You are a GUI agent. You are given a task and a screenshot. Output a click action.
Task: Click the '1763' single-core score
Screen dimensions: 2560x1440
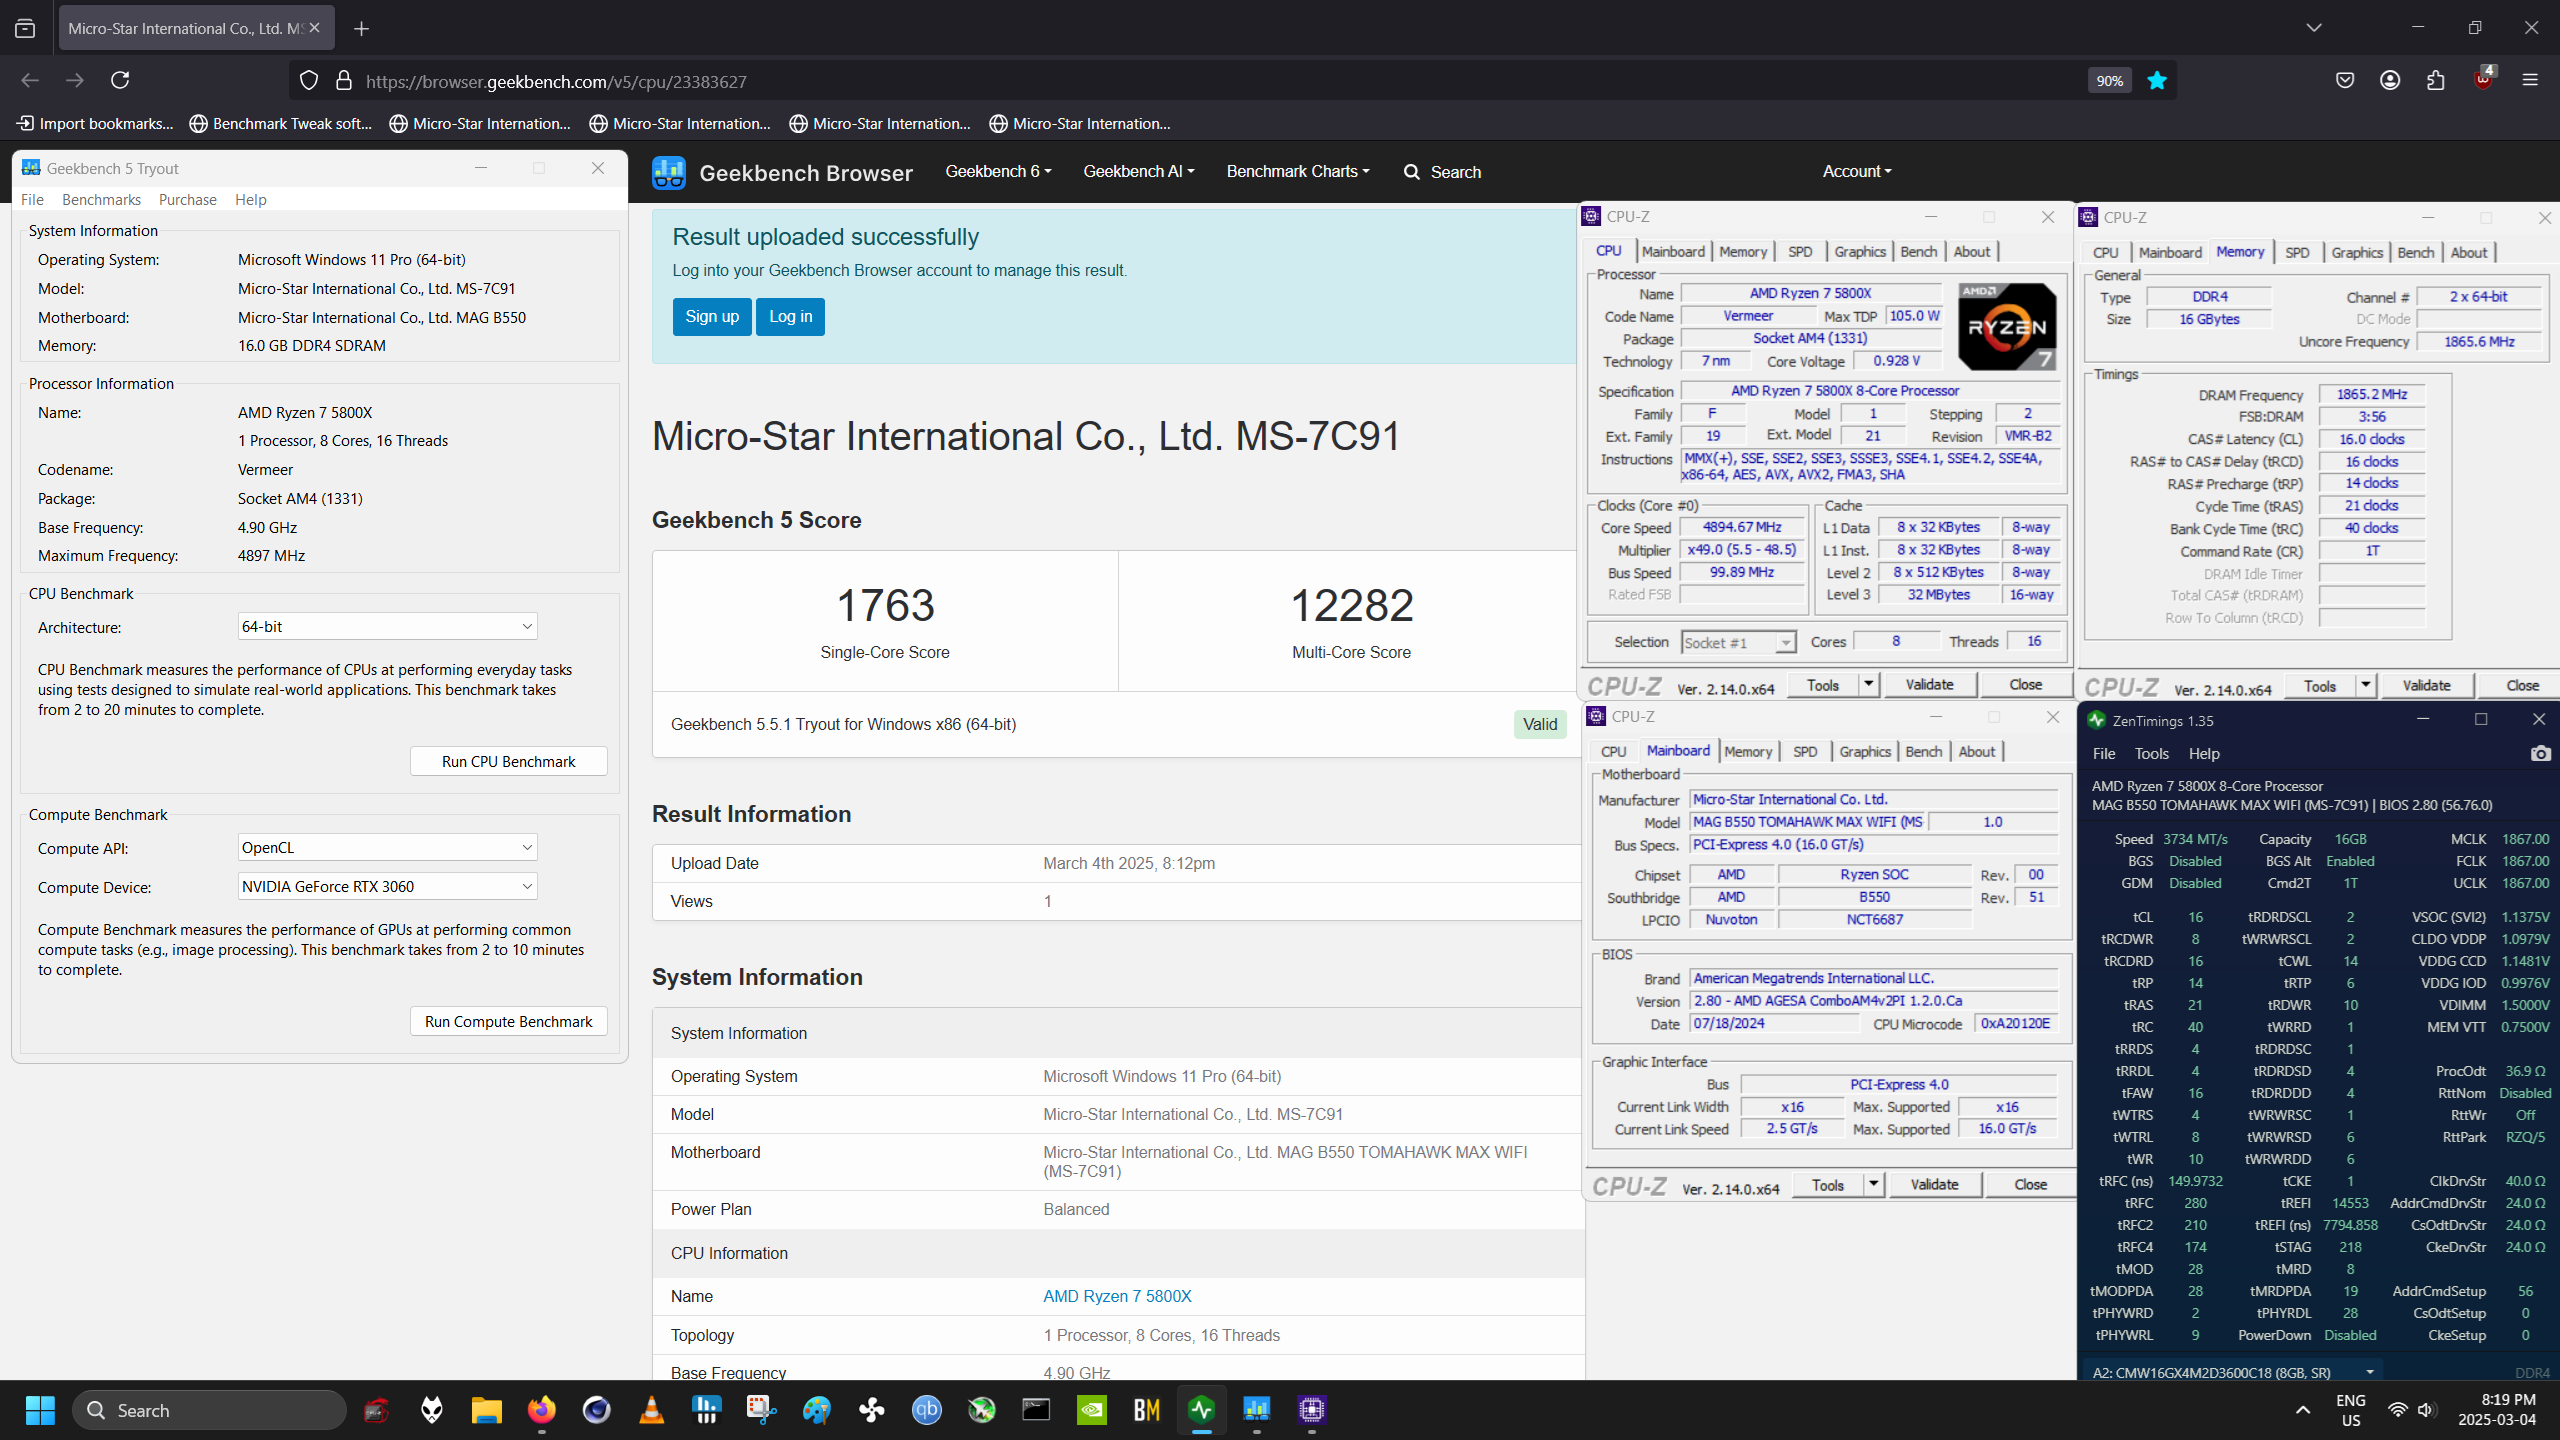(x=885, y=605)
